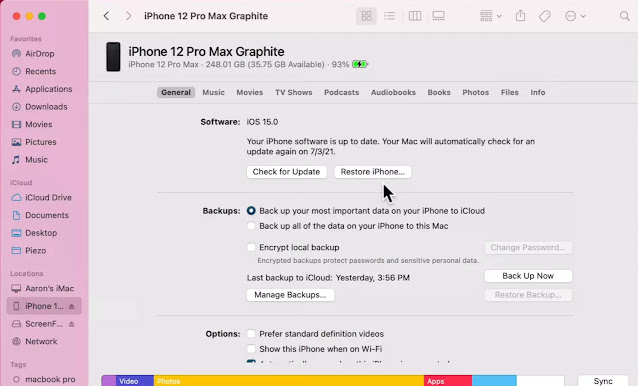Open the more actions ellipsis menu
Viewport: 638px width, 386px height.
click(x=575, y=16)
